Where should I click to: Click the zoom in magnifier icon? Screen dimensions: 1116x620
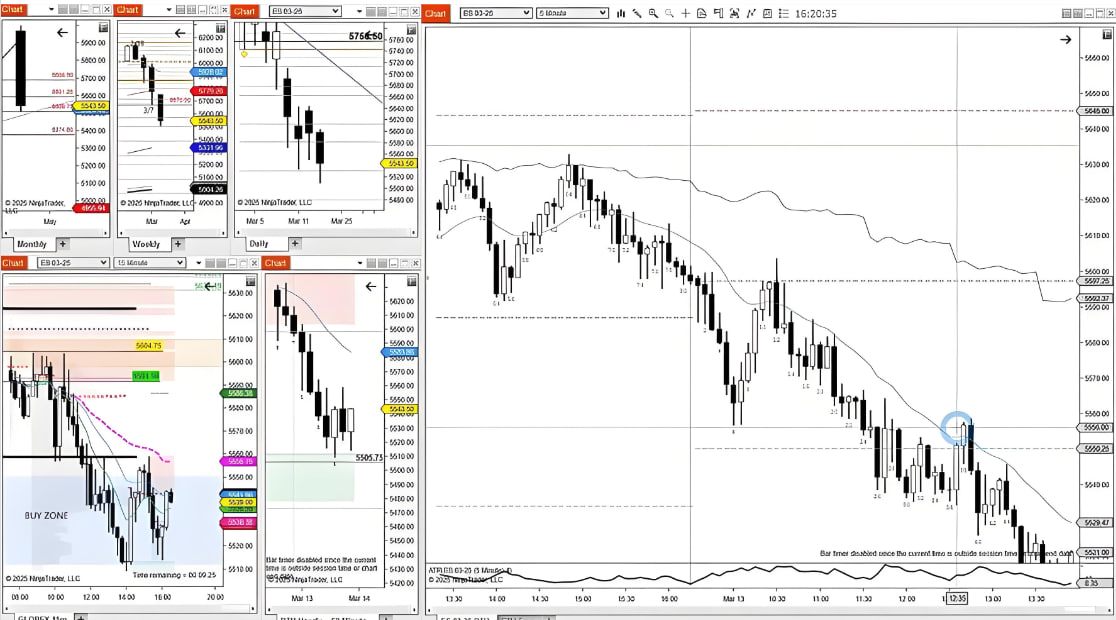click(x=653, y=13)
